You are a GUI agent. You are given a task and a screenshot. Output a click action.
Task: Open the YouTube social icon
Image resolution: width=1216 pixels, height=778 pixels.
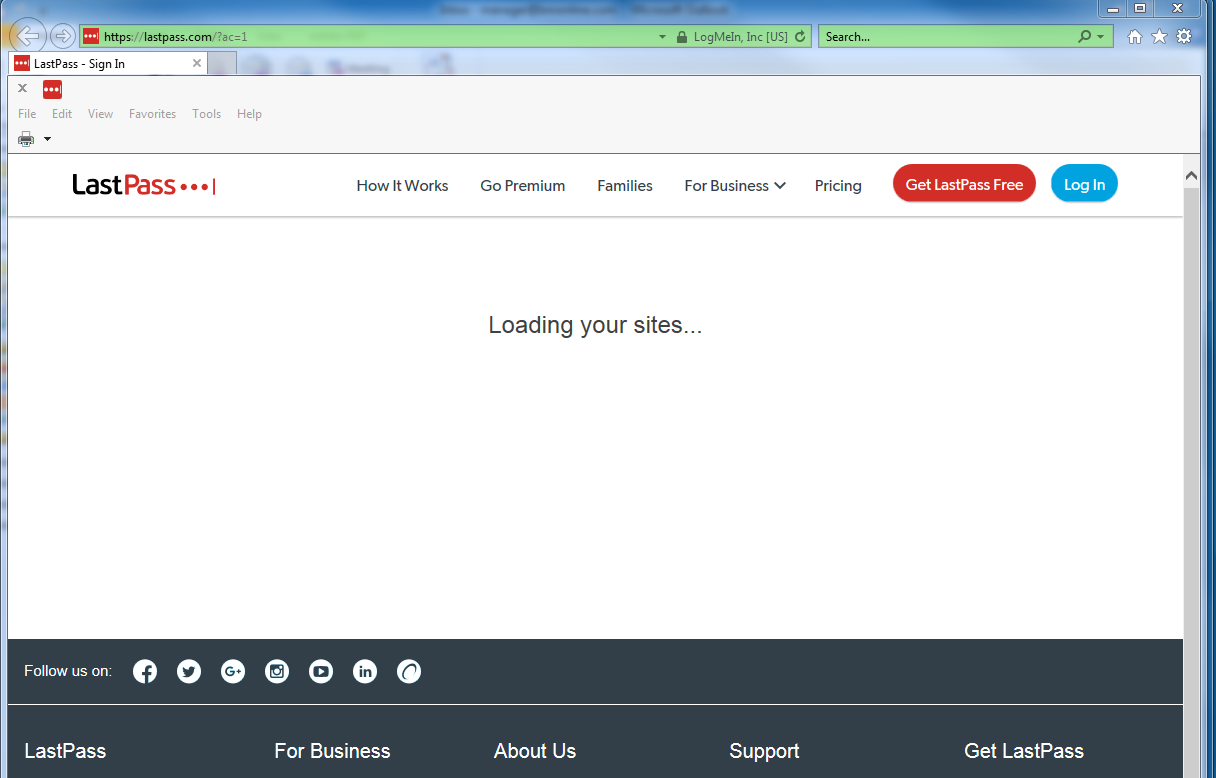click(x=321, y=672)
